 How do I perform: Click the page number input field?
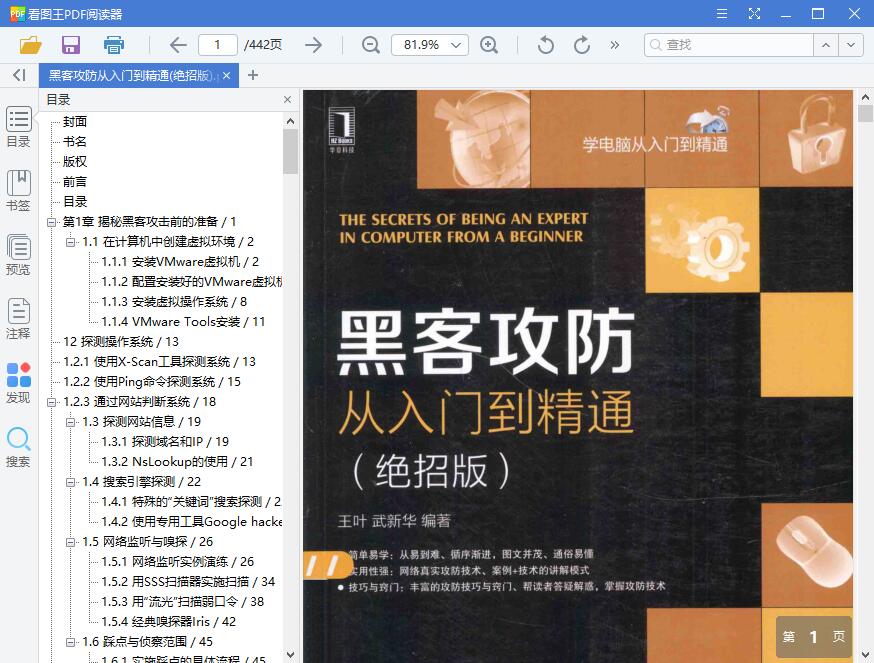tap(217, 45)
